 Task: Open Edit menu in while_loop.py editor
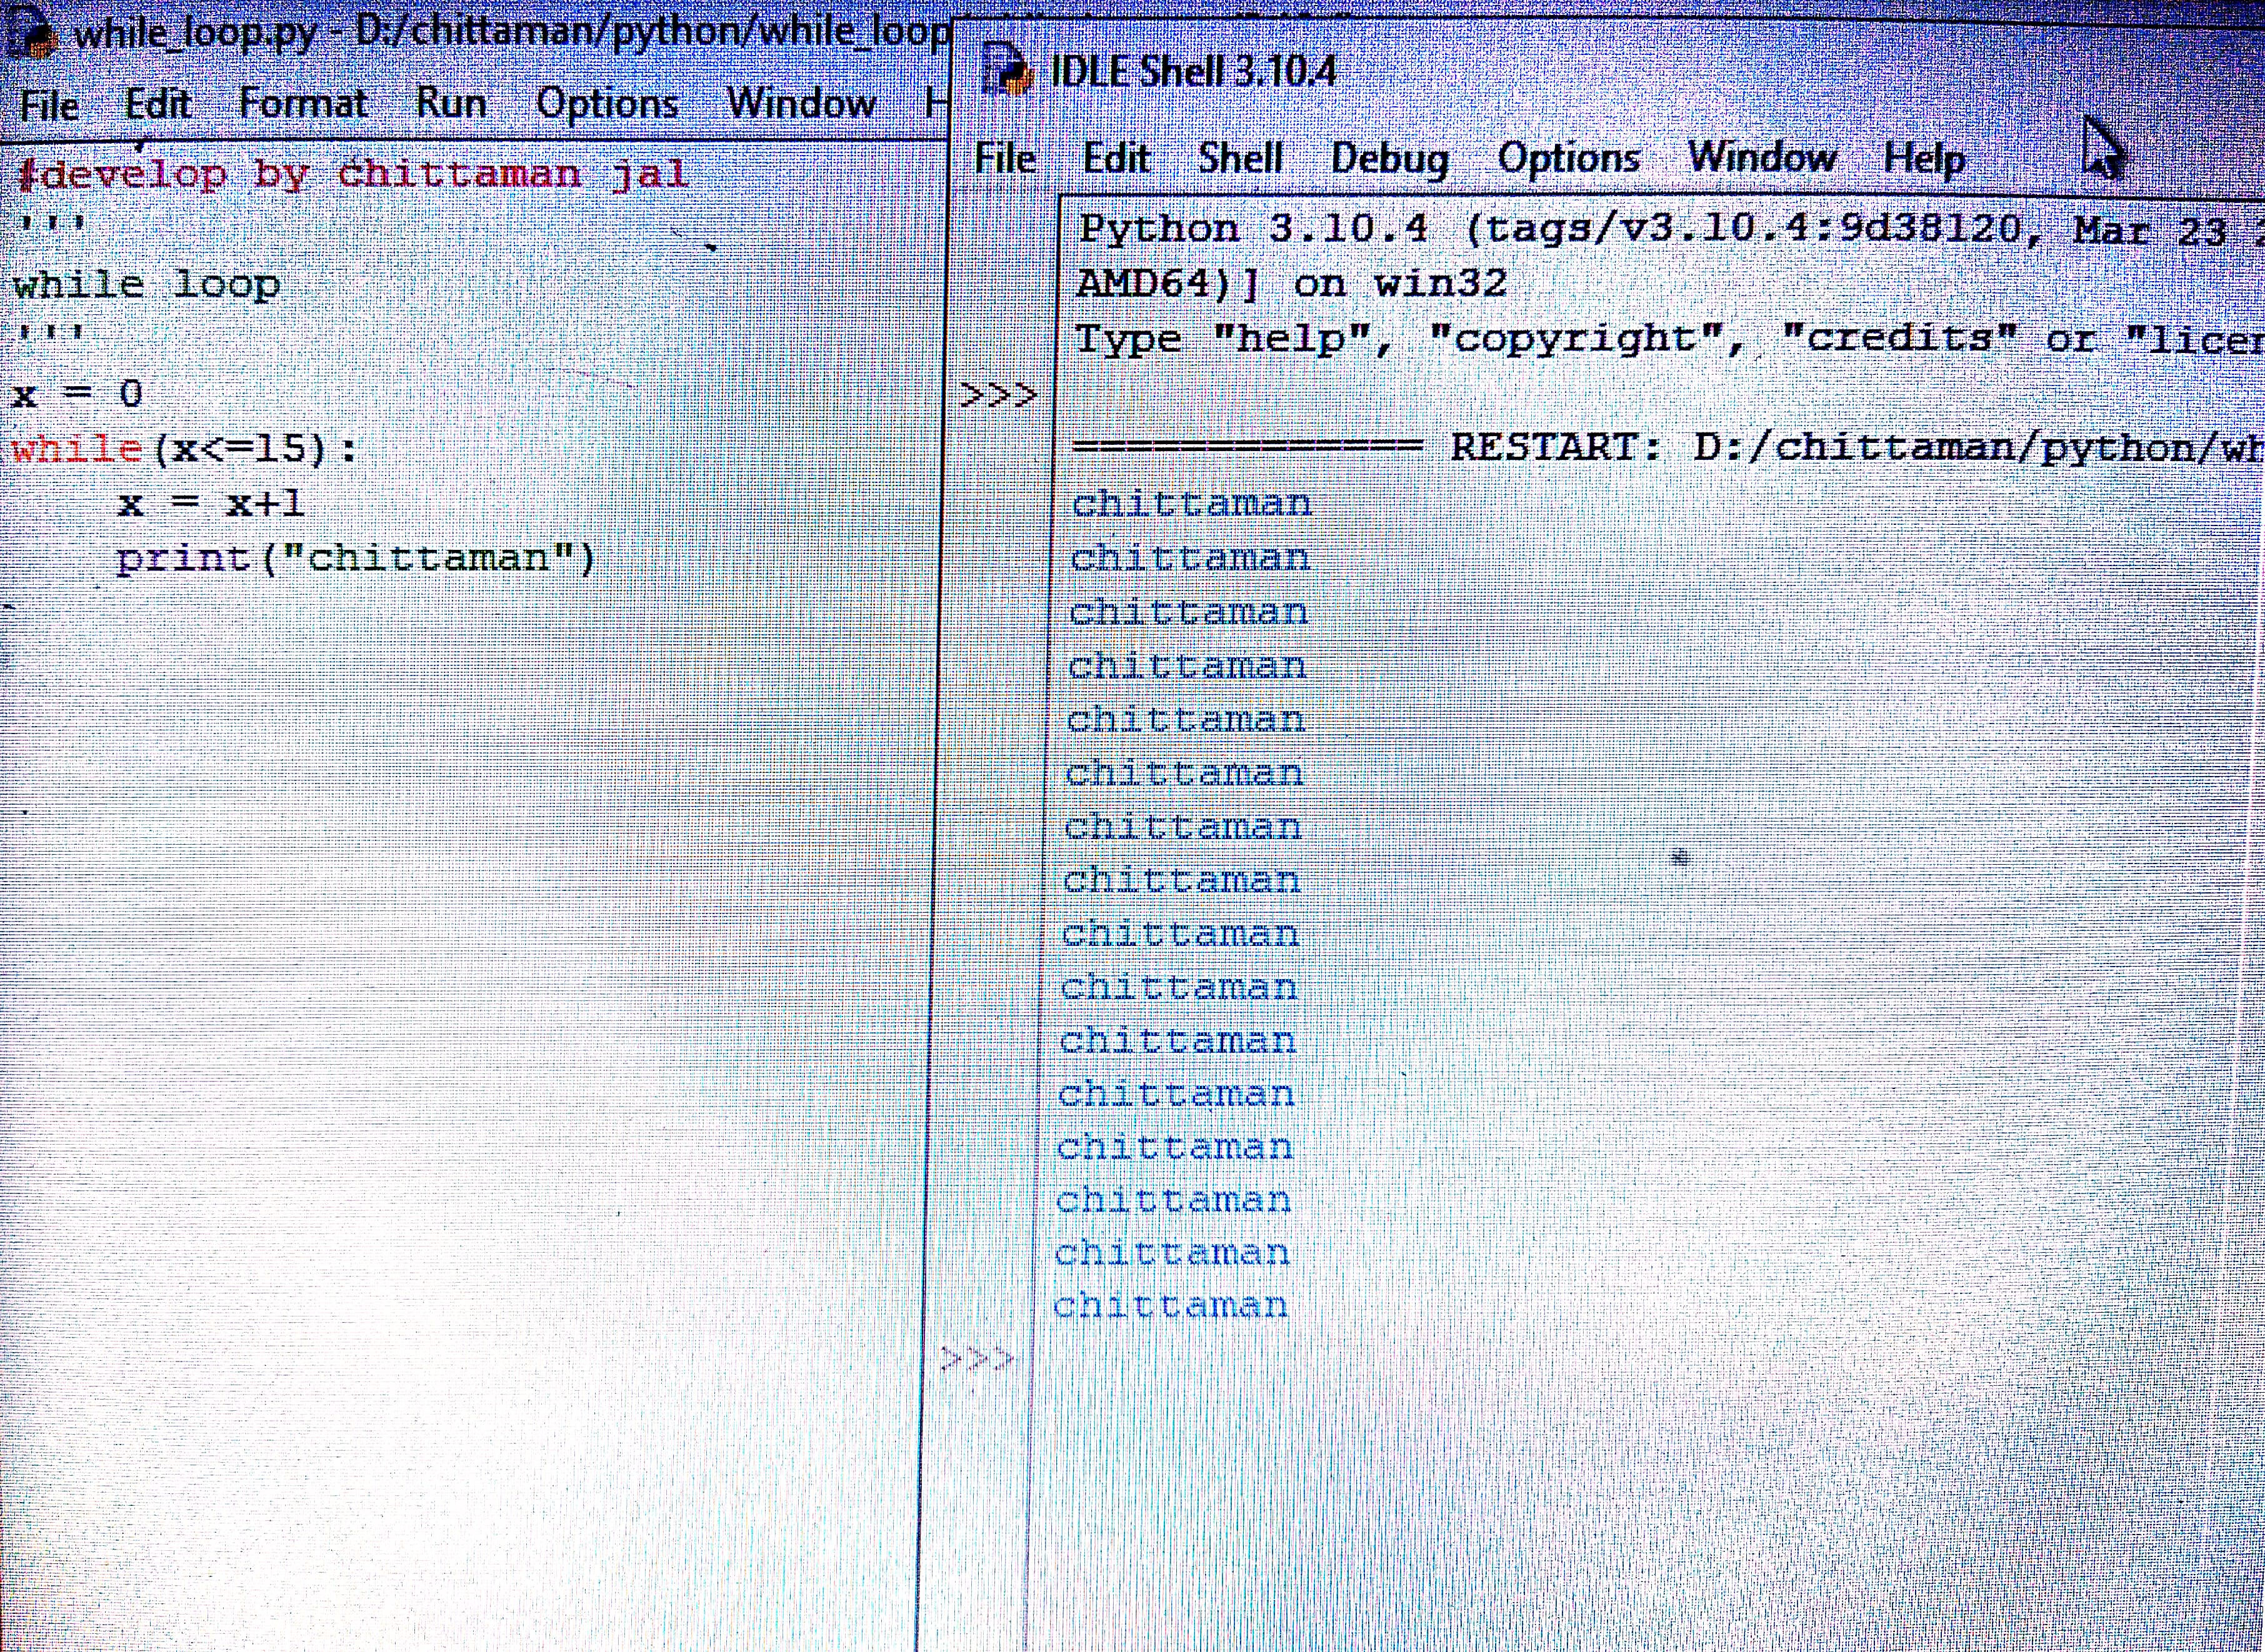click(158, 104)
